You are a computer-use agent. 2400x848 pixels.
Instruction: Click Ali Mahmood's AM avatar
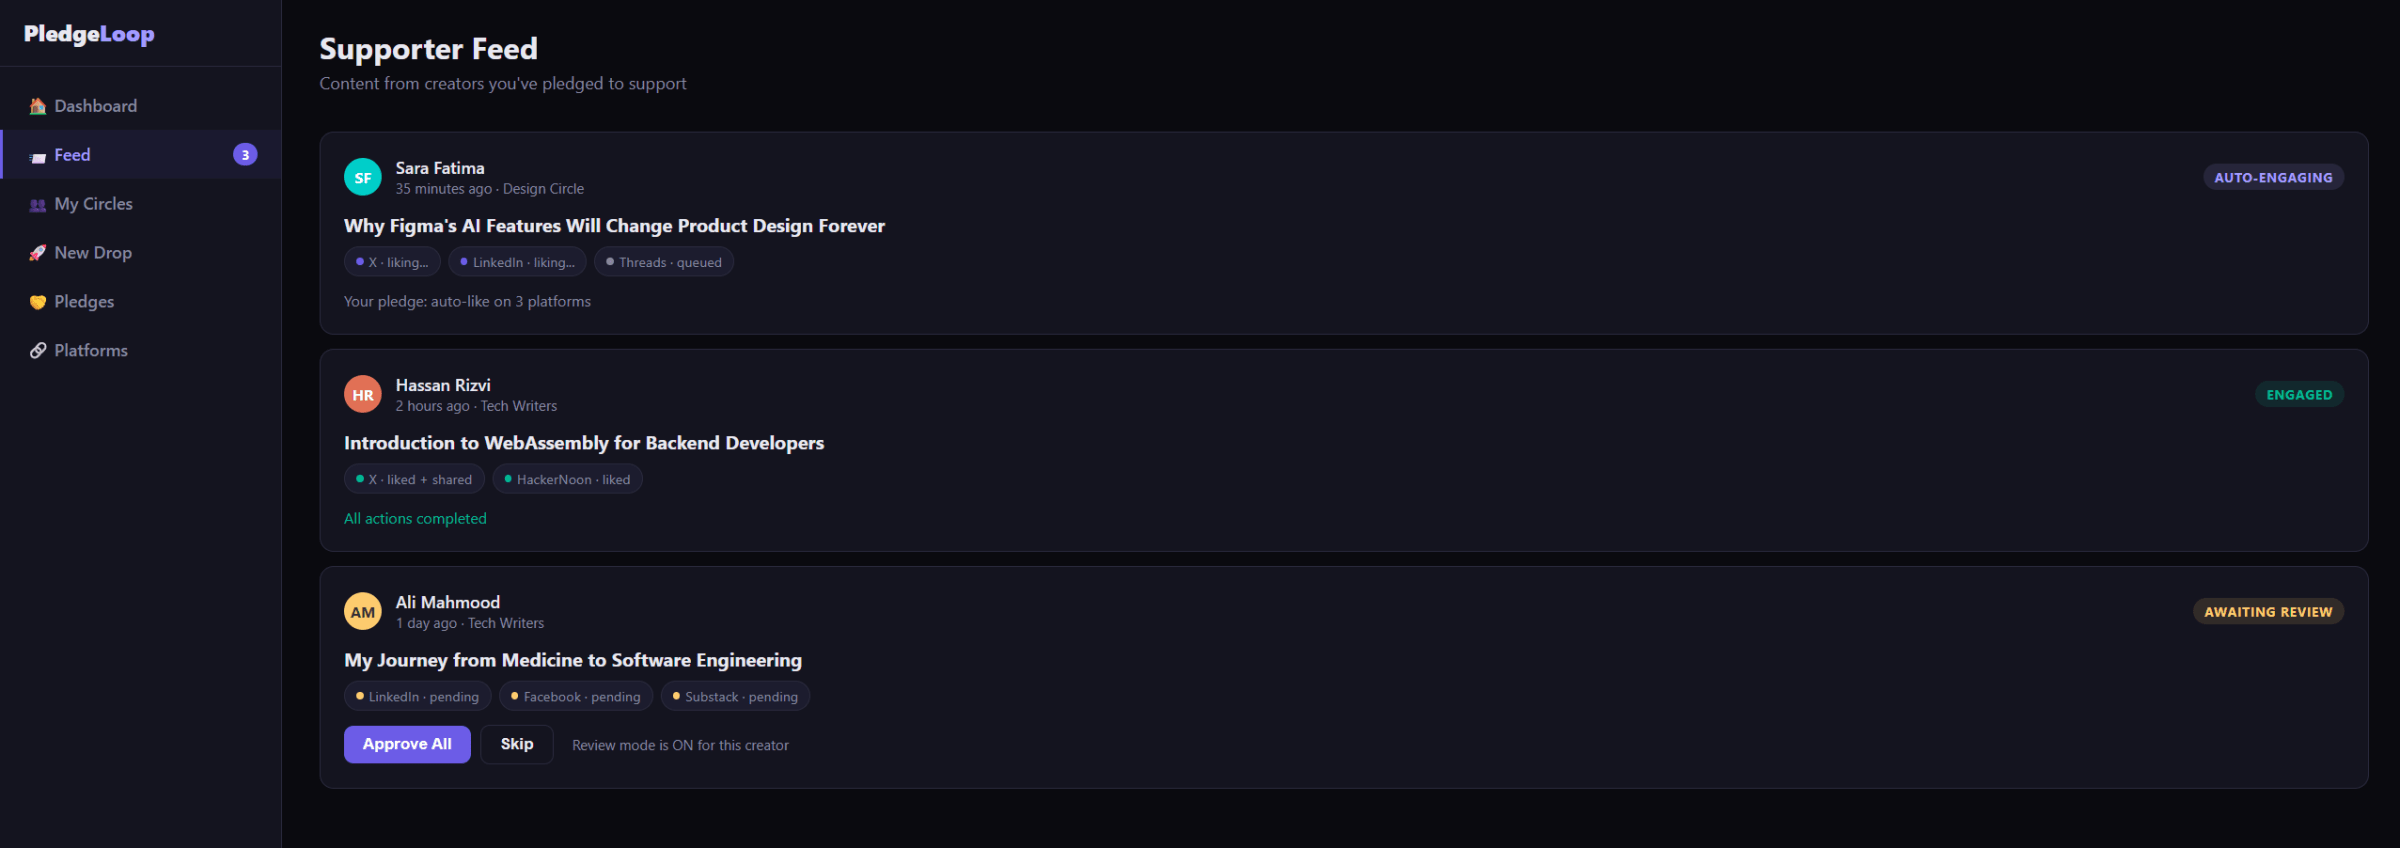362,610
